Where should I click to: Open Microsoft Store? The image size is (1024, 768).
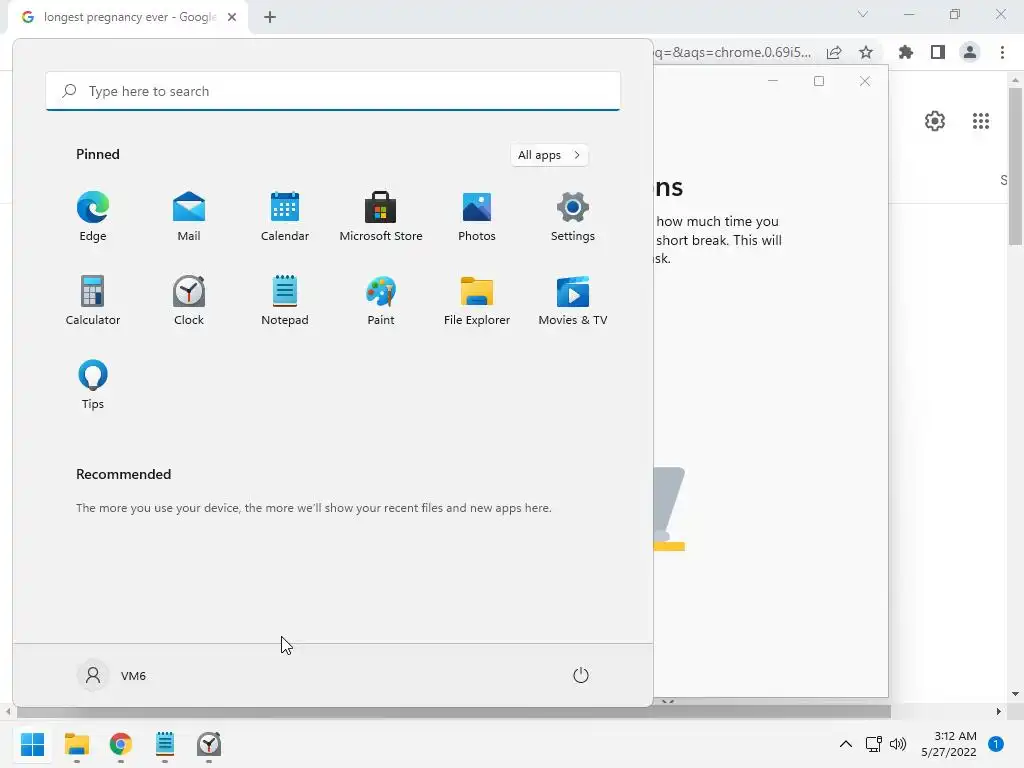point(381,216)
